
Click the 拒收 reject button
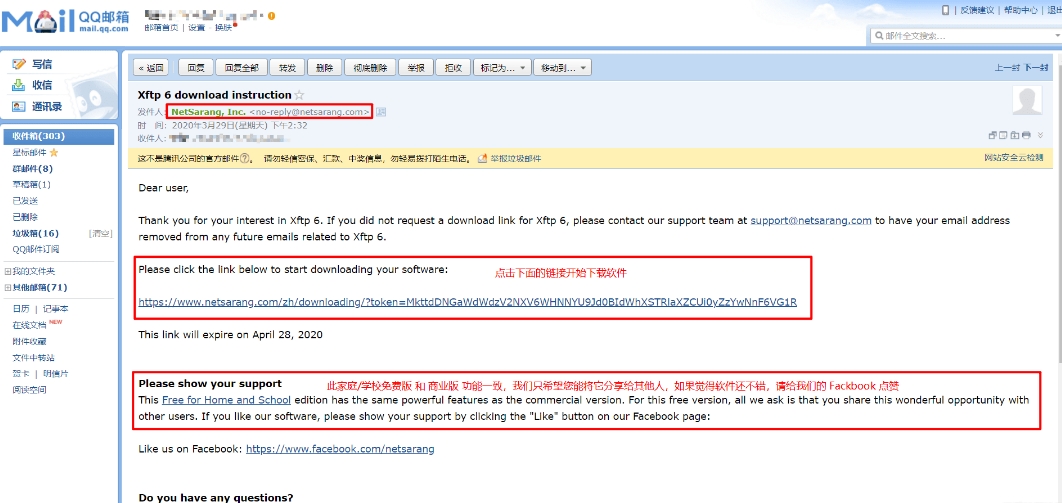tap(453, 68)
